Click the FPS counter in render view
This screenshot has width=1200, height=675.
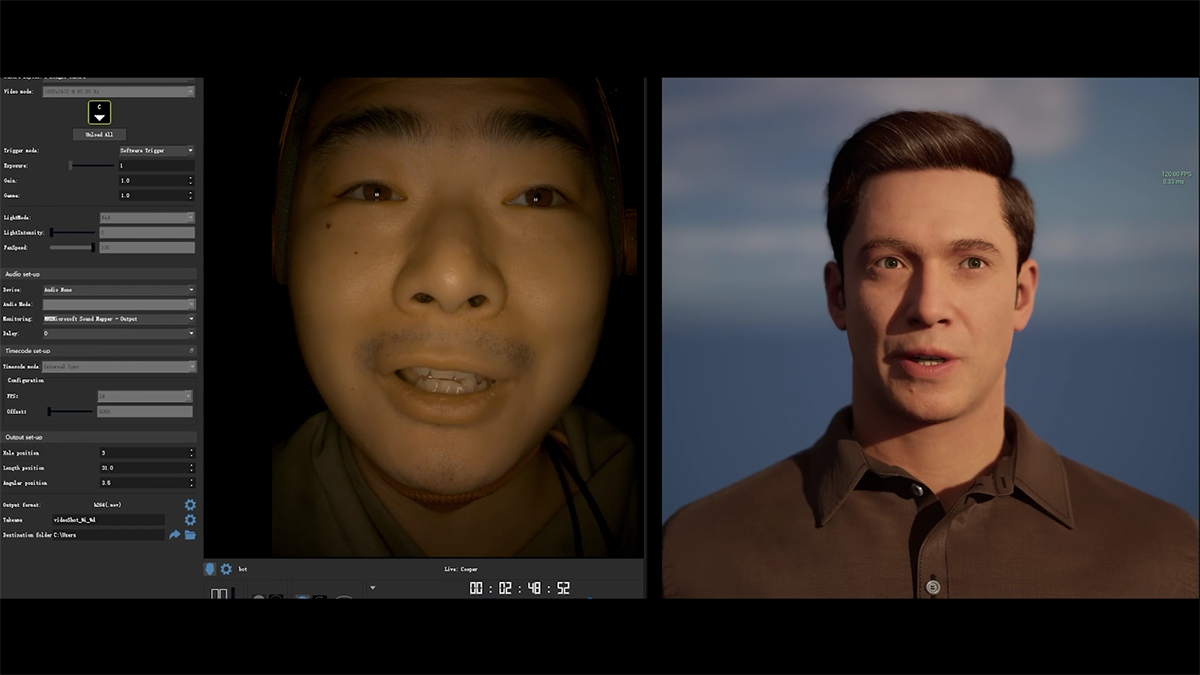tap(1176, 177)
